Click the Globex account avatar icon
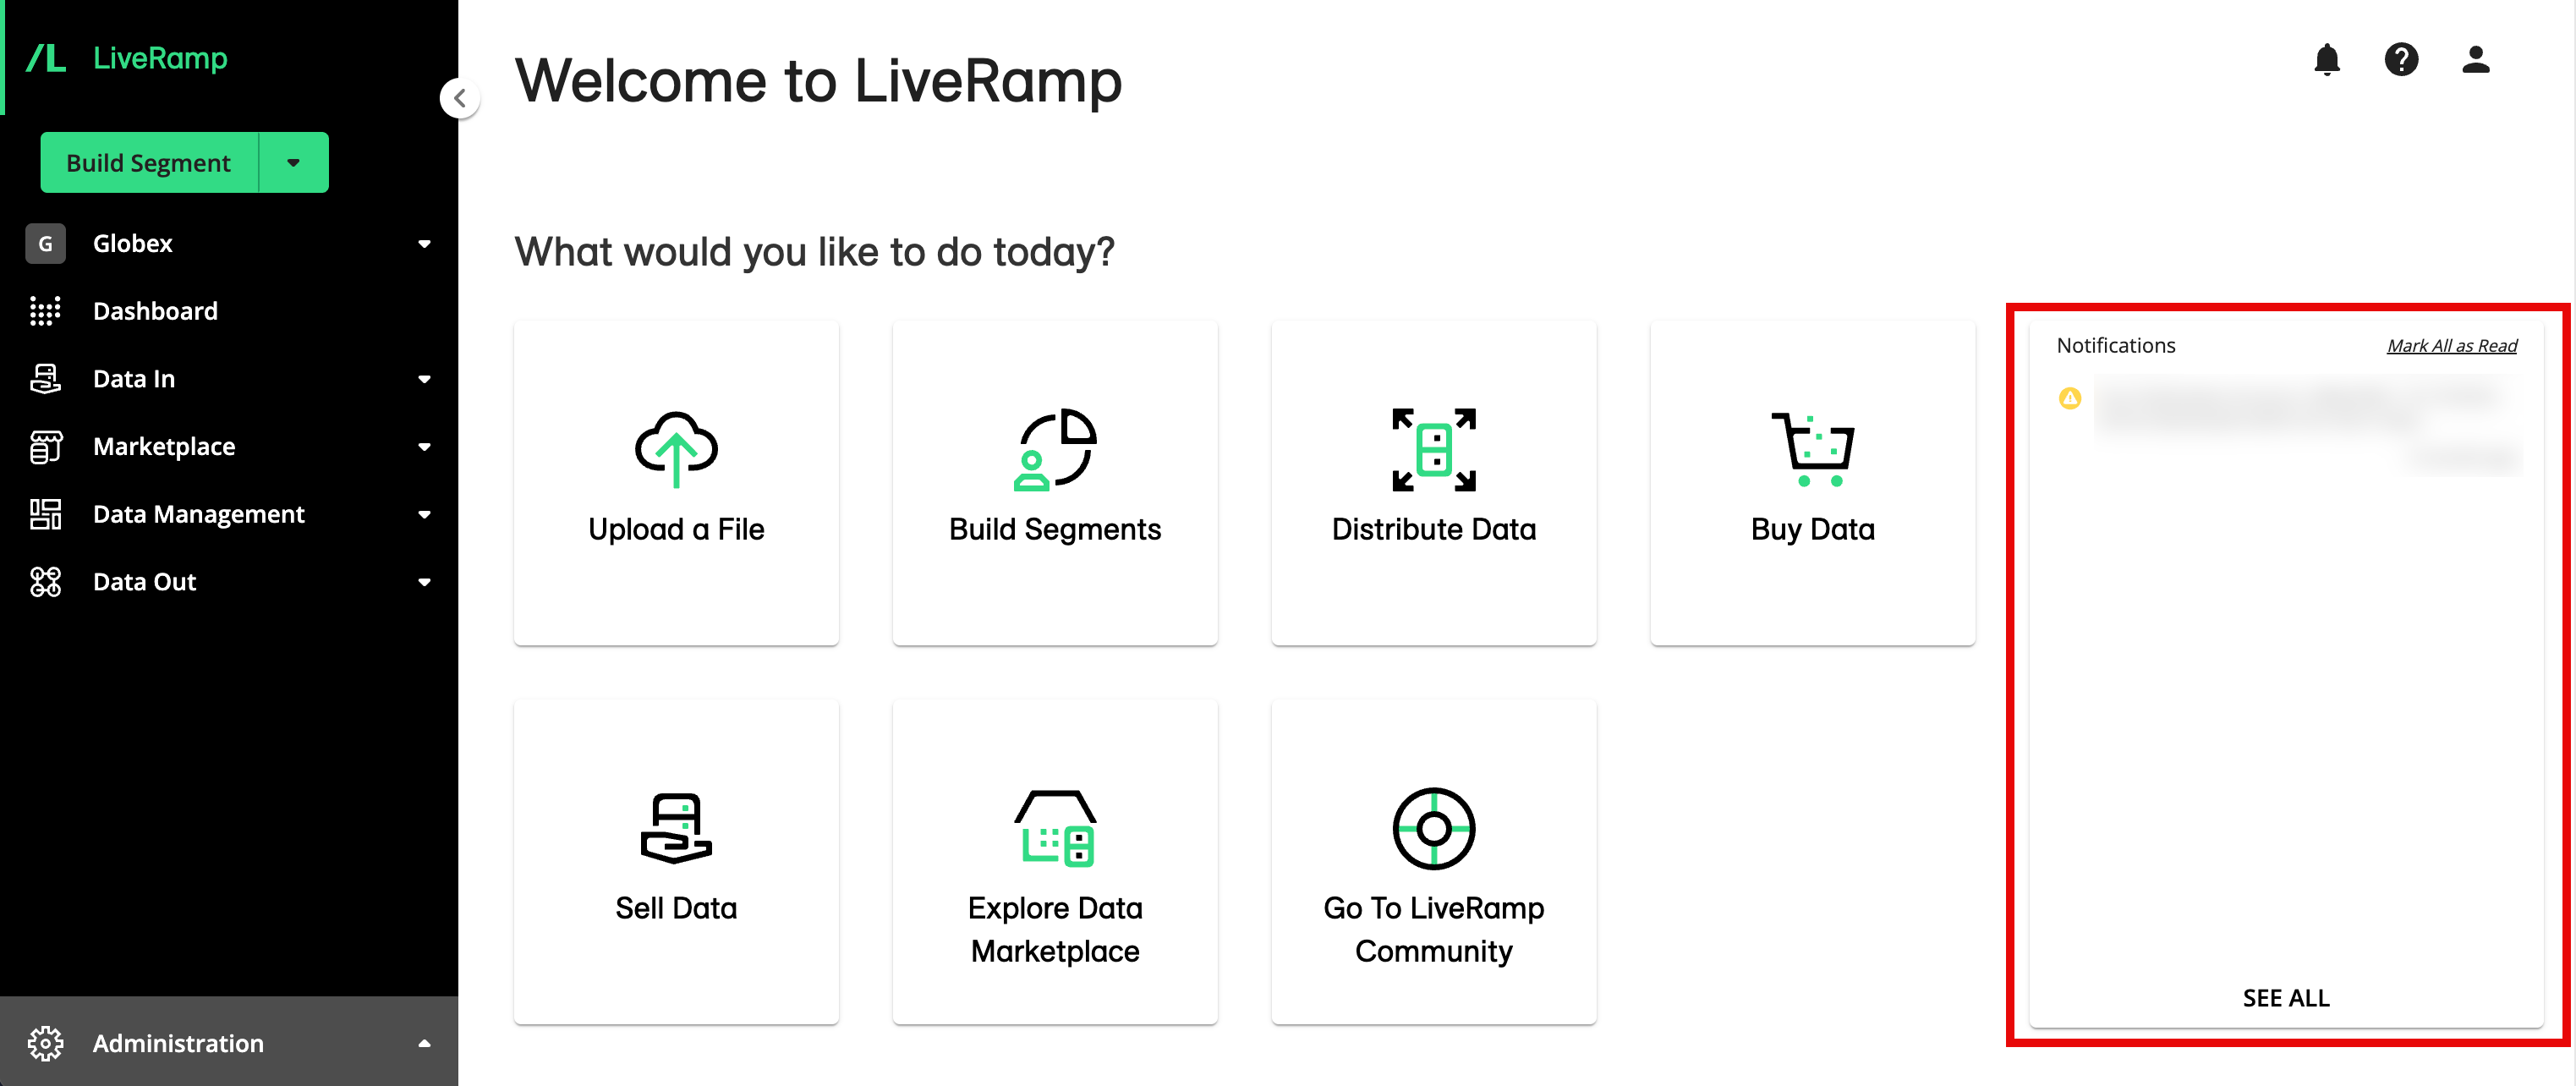 tap(45, 243)
